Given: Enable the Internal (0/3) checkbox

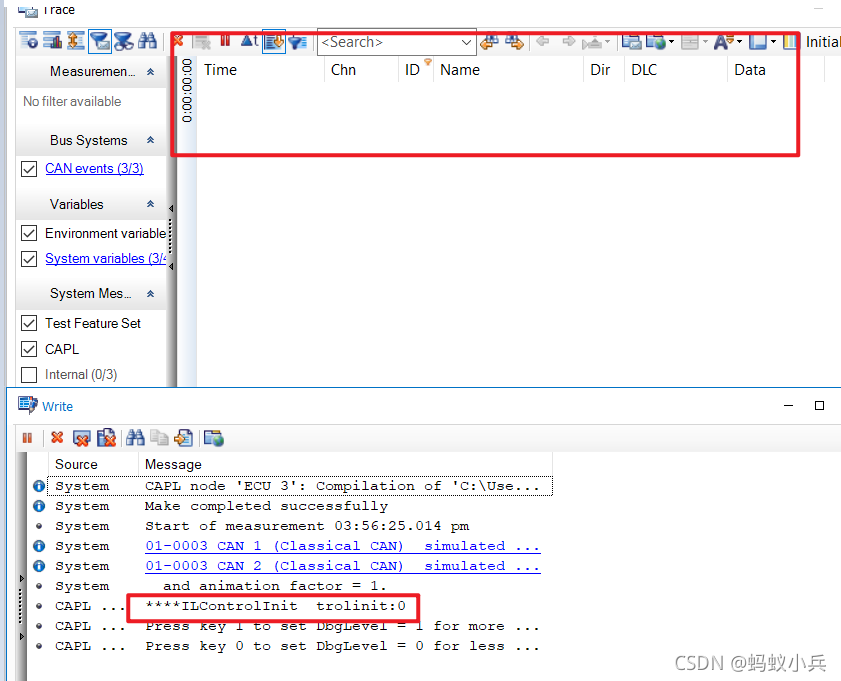Looking at the screenshot, I should (x=29, y=374).
